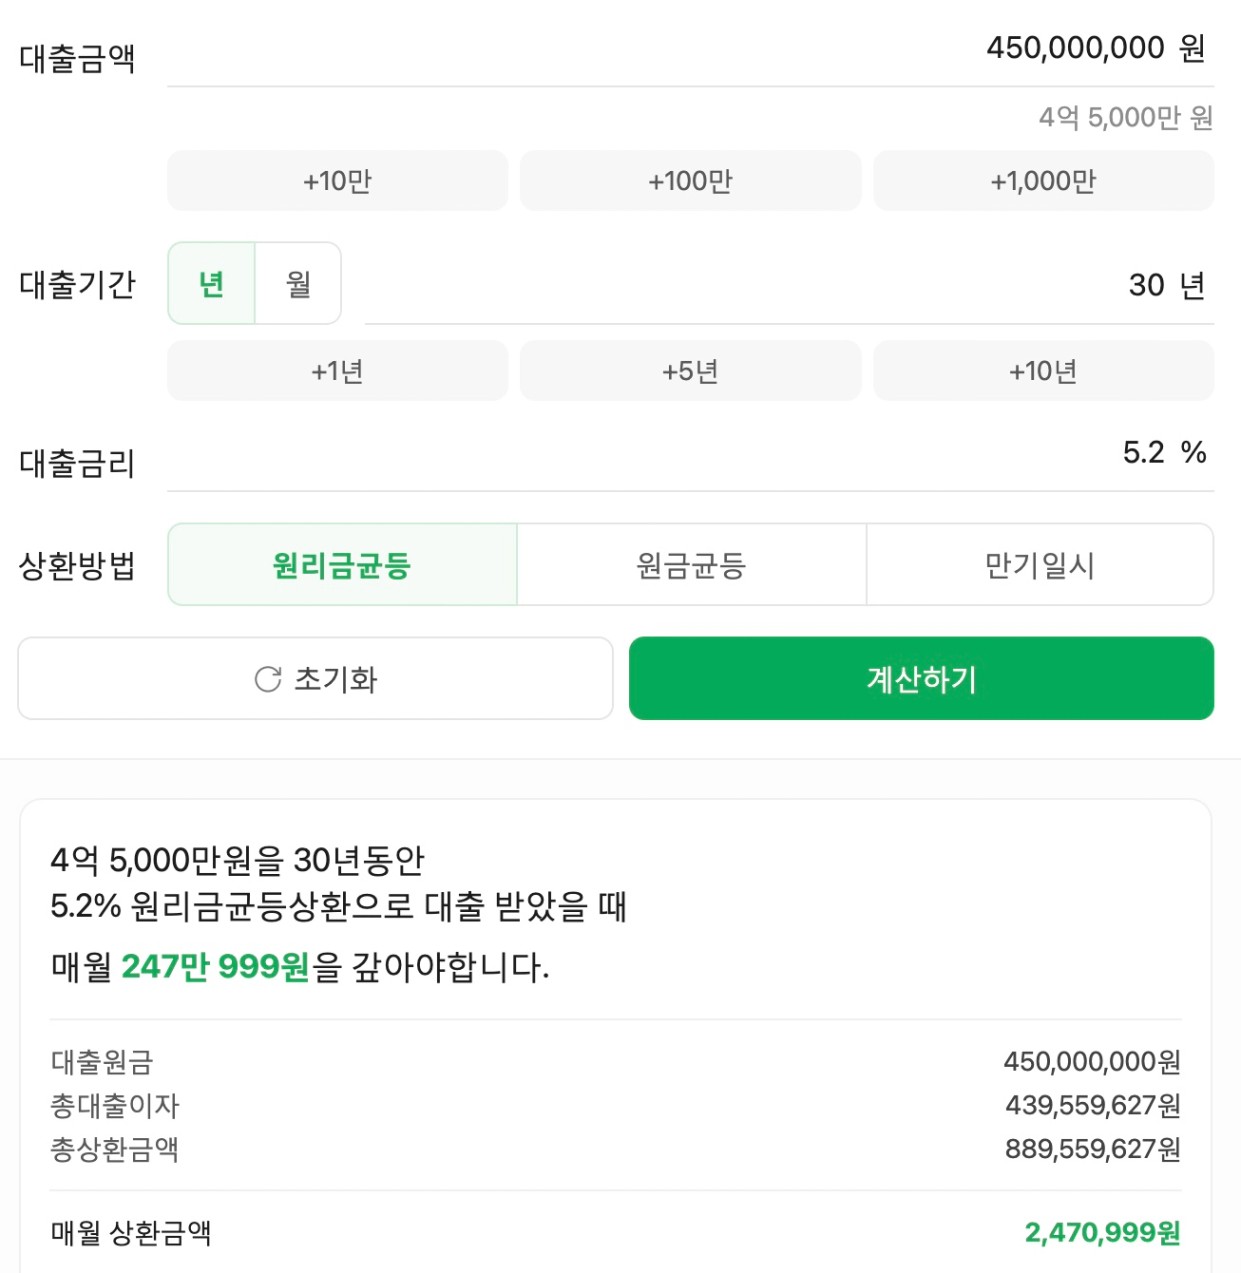Select 년 as the loan period unit
The width and height of the screenshot is (1241, 1273).
pos(212,284)
